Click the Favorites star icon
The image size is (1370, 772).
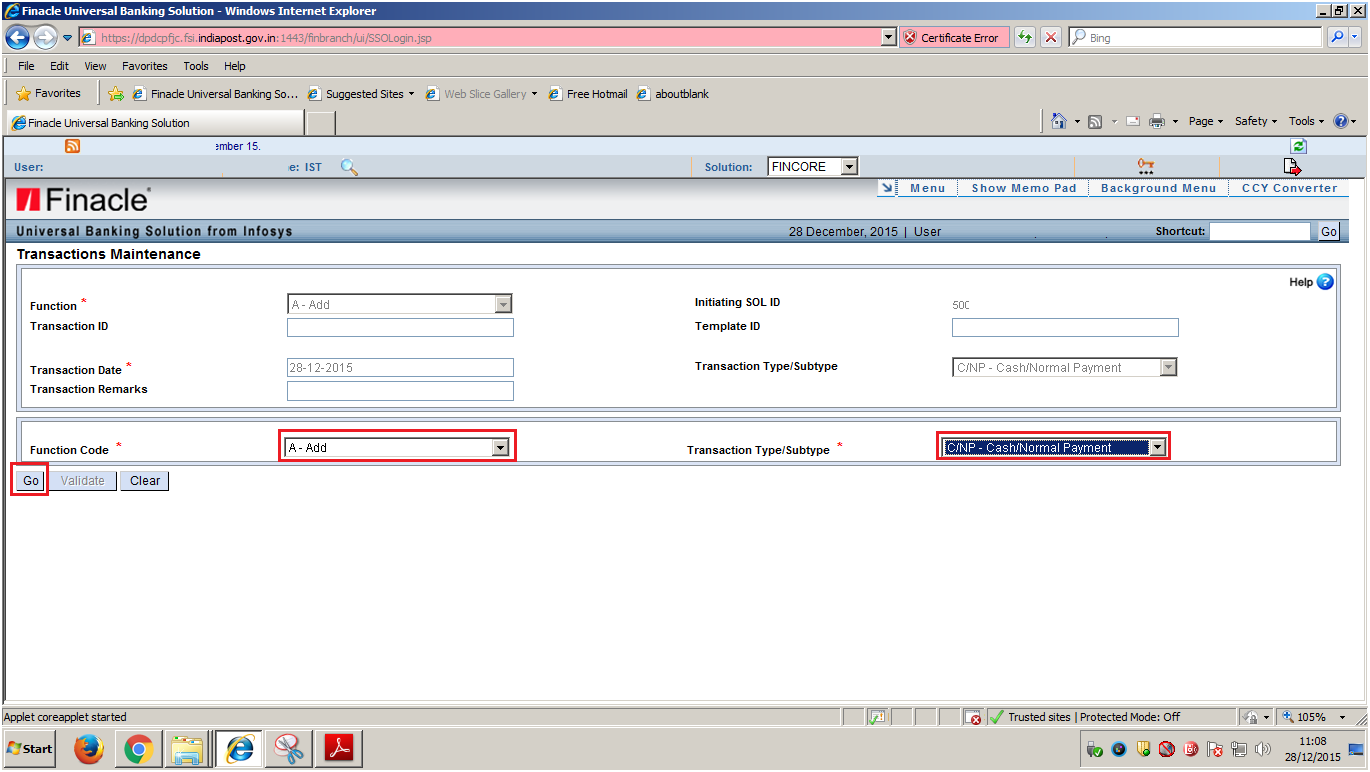(x=24, y=93)
